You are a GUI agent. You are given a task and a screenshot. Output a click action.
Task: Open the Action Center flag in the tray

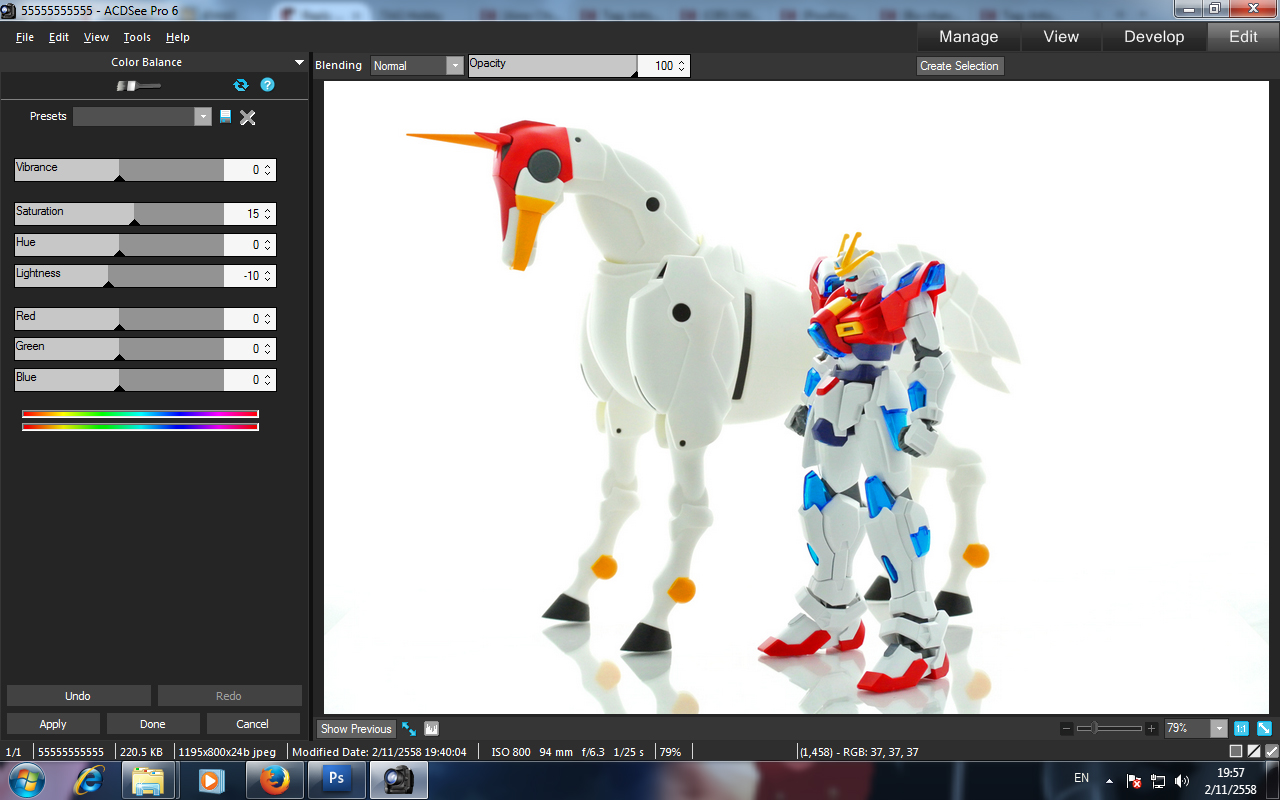1134,781
